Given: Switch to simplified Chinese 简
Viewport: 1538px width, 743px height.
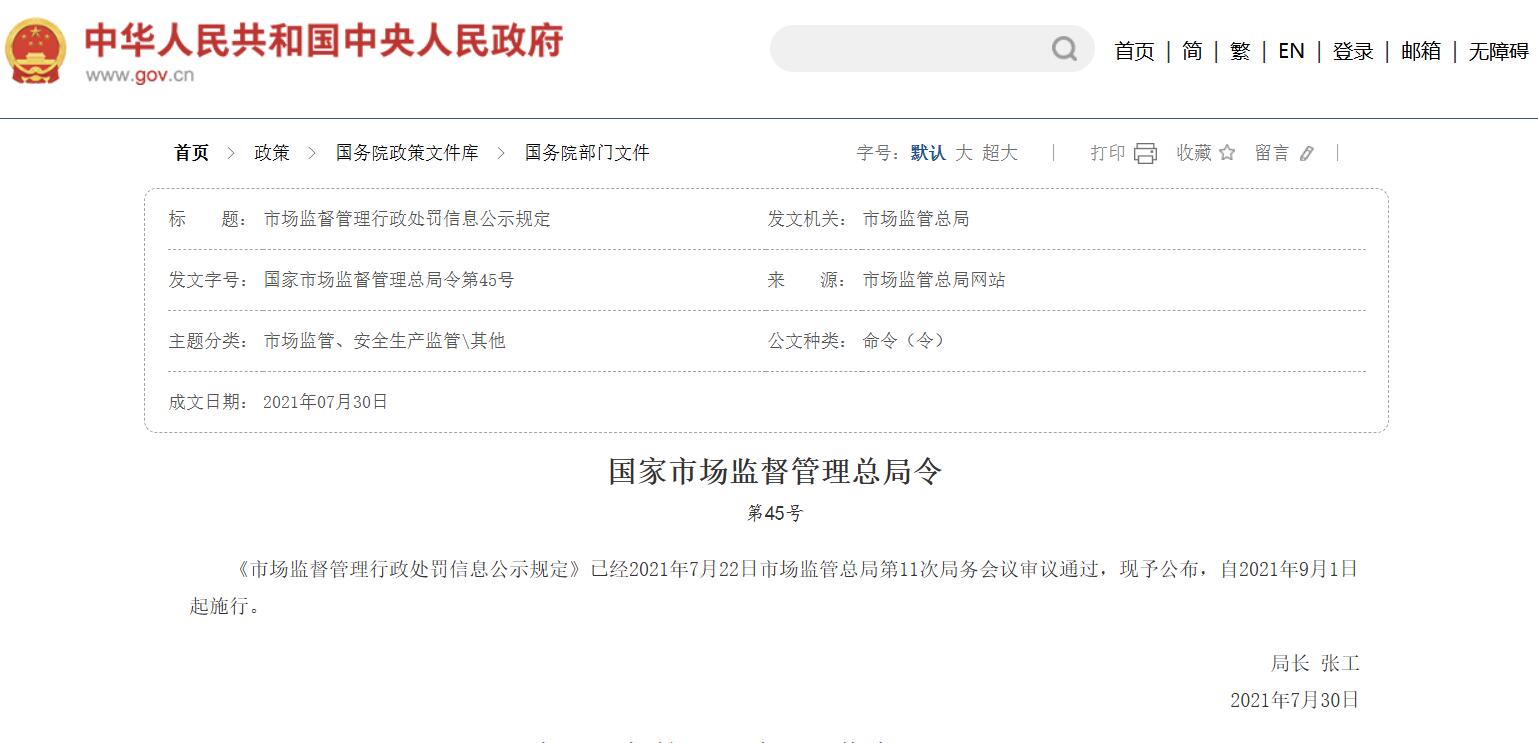Looking at the screenshot, I should (1192, 51).
